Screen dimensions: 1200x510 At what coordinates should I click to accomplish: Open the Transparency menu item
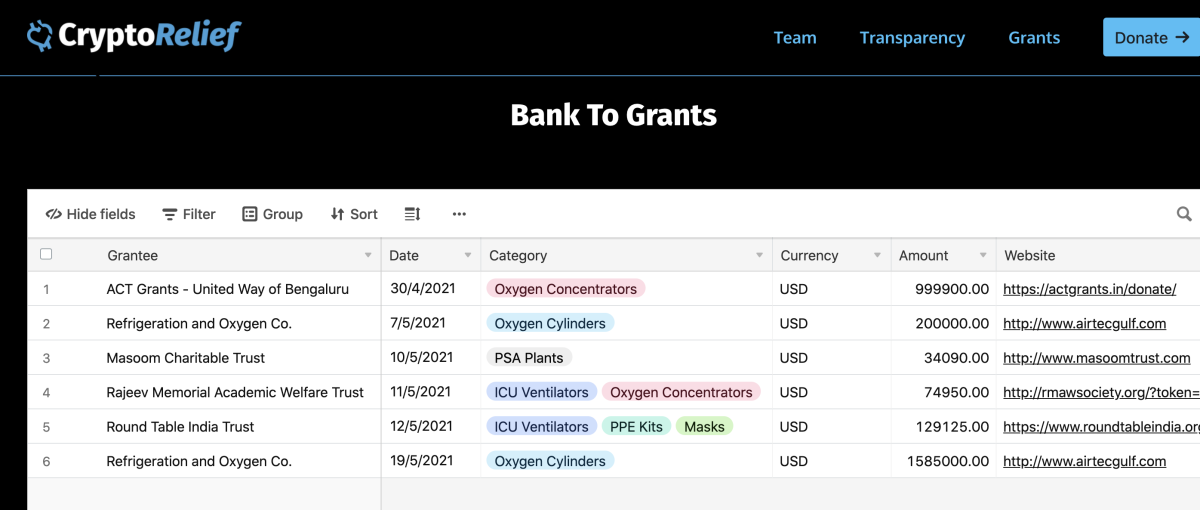[912, 38]
